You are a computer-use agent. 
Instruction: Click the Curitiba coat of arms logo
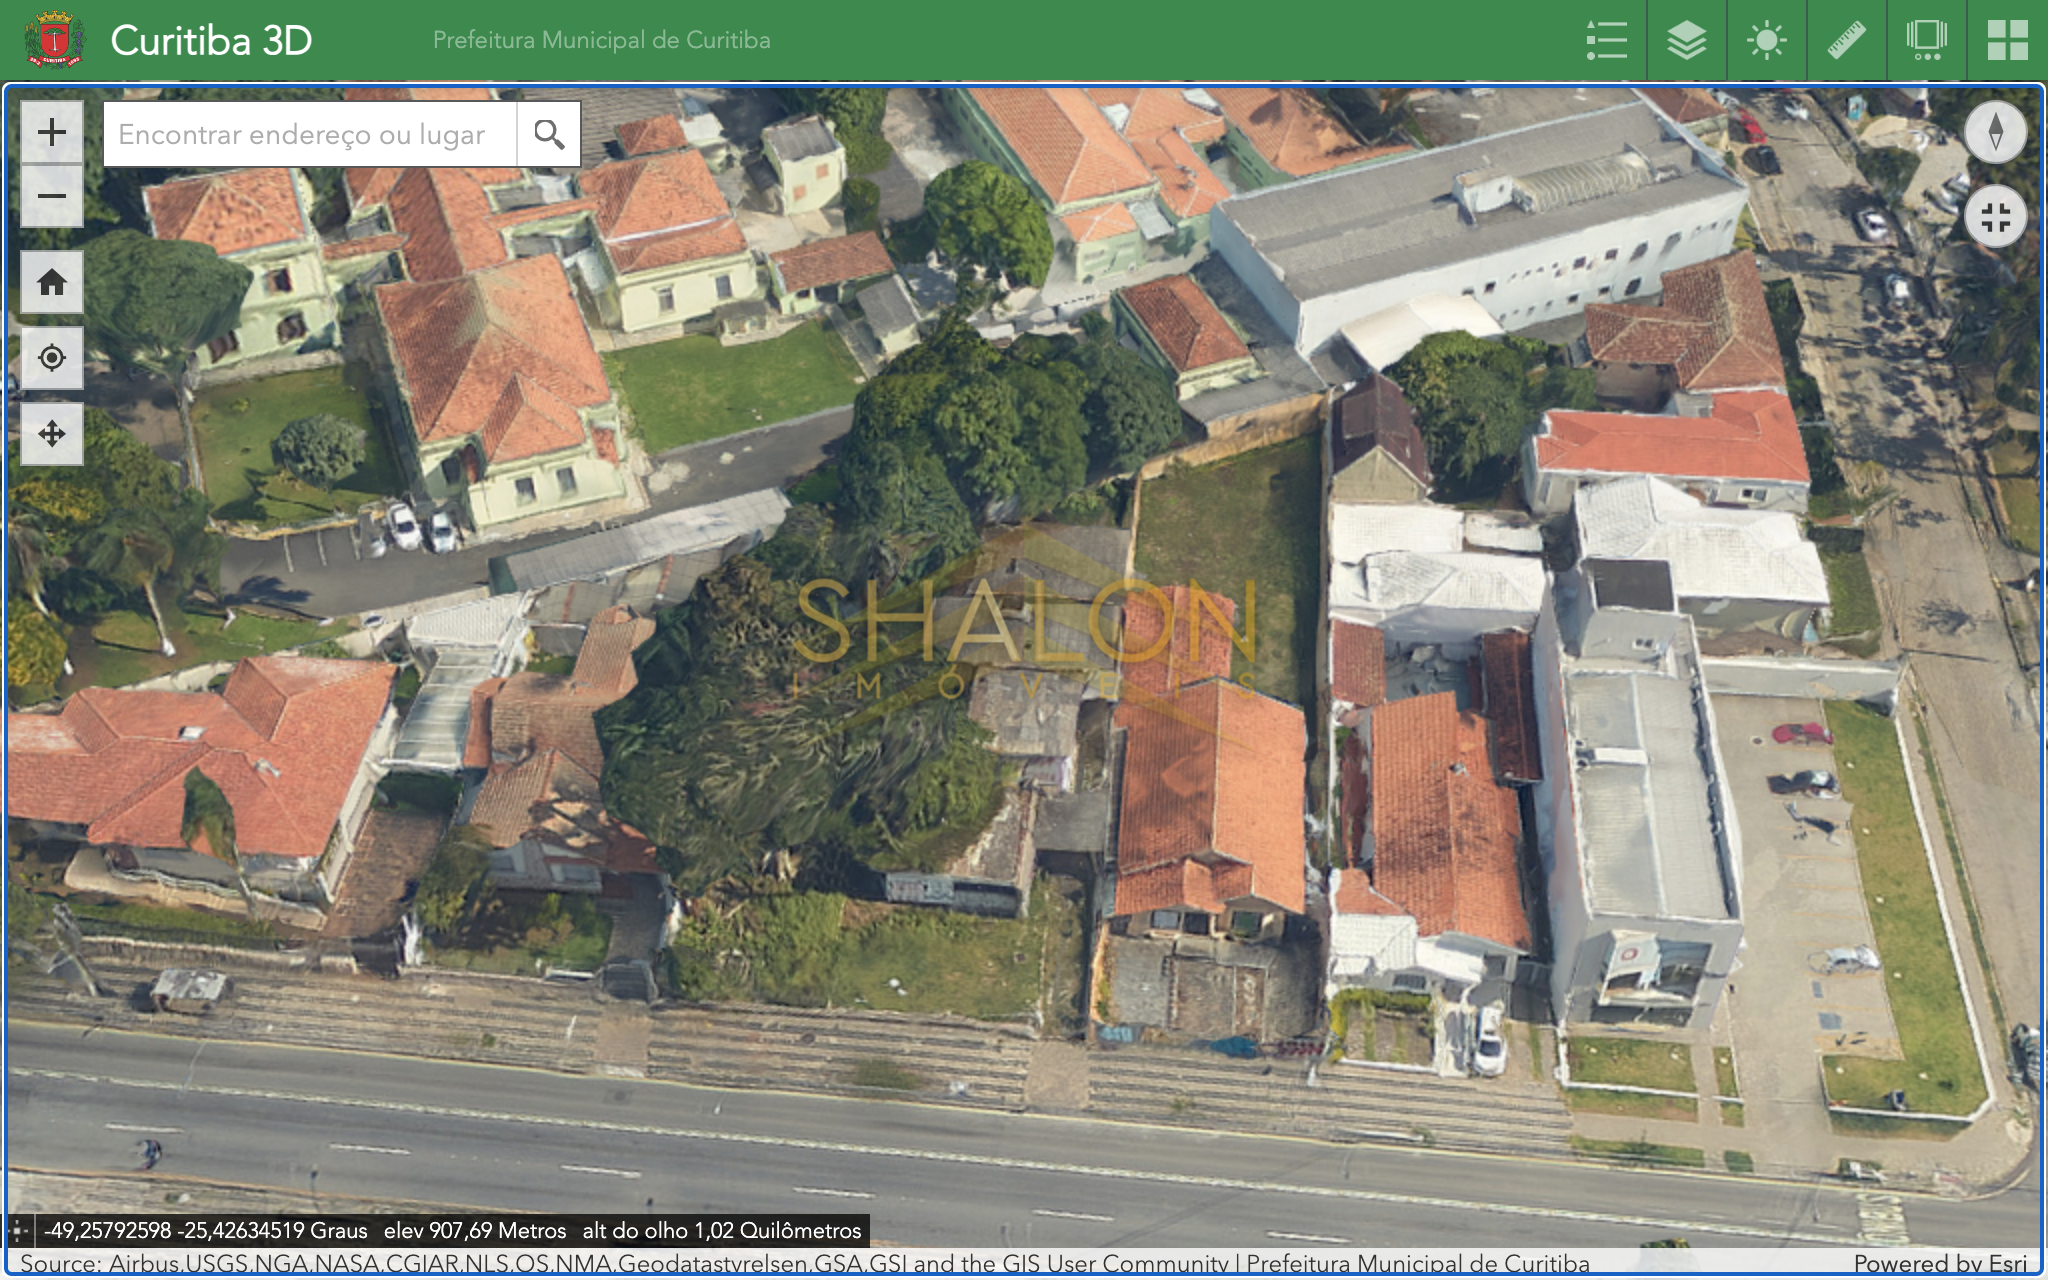54,40
